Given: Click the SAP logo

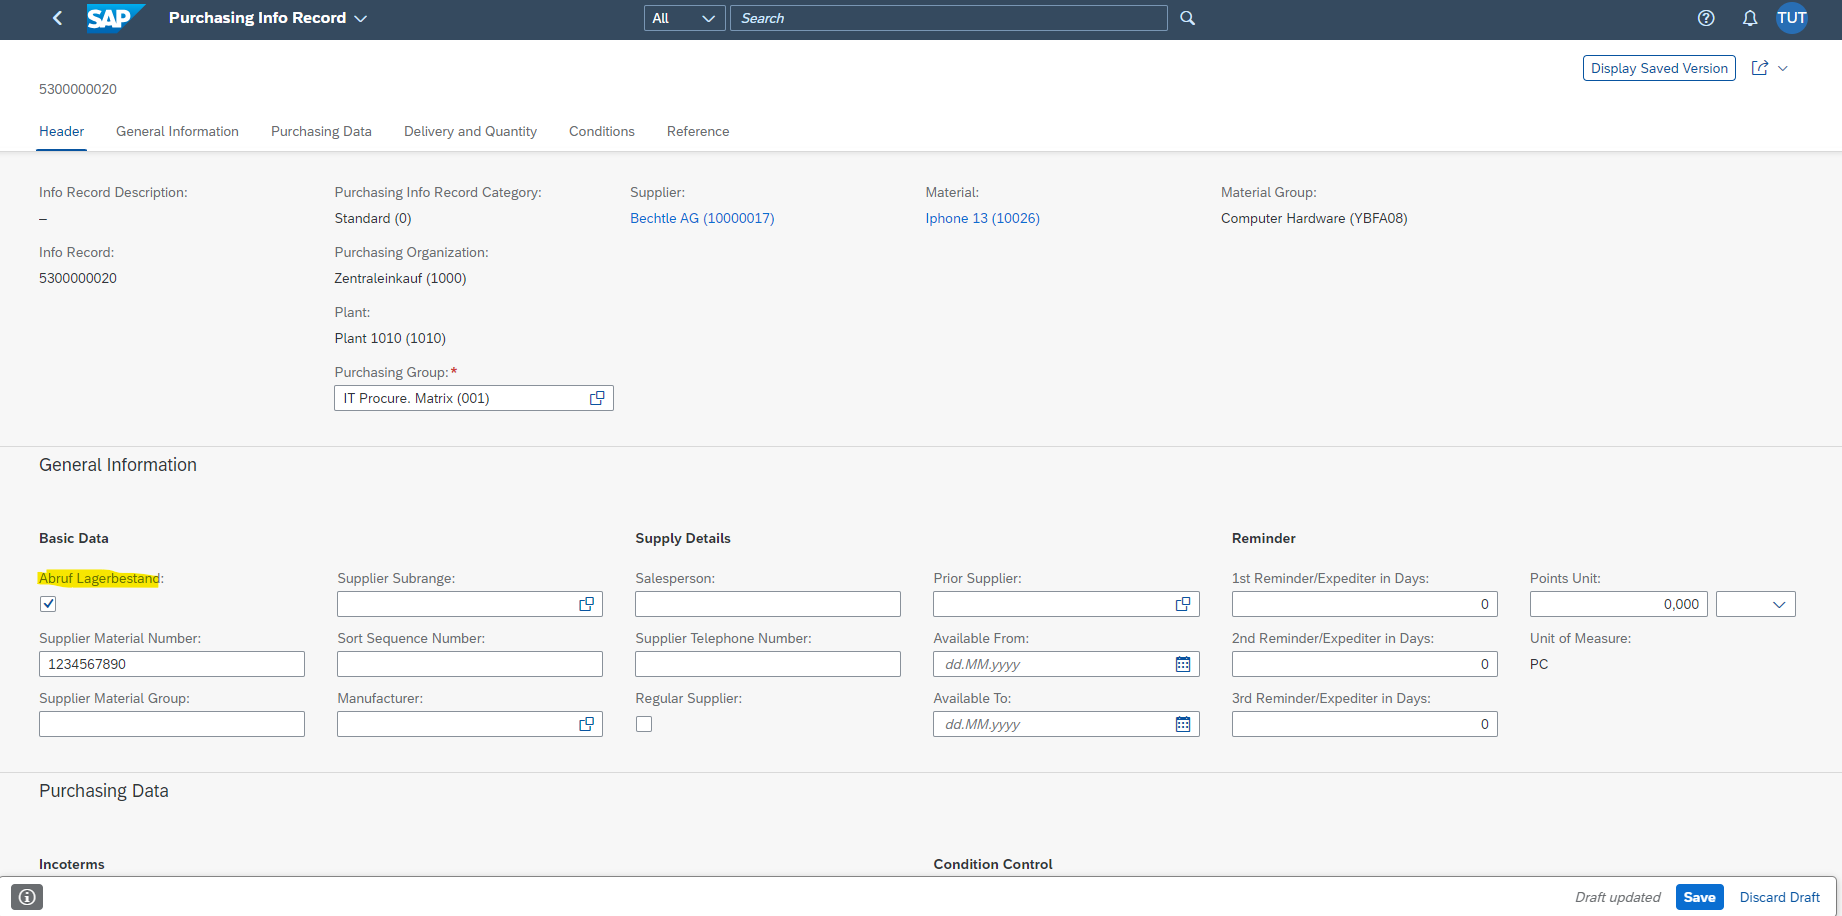Looking at the screenshot, I should tap(114, 18).
